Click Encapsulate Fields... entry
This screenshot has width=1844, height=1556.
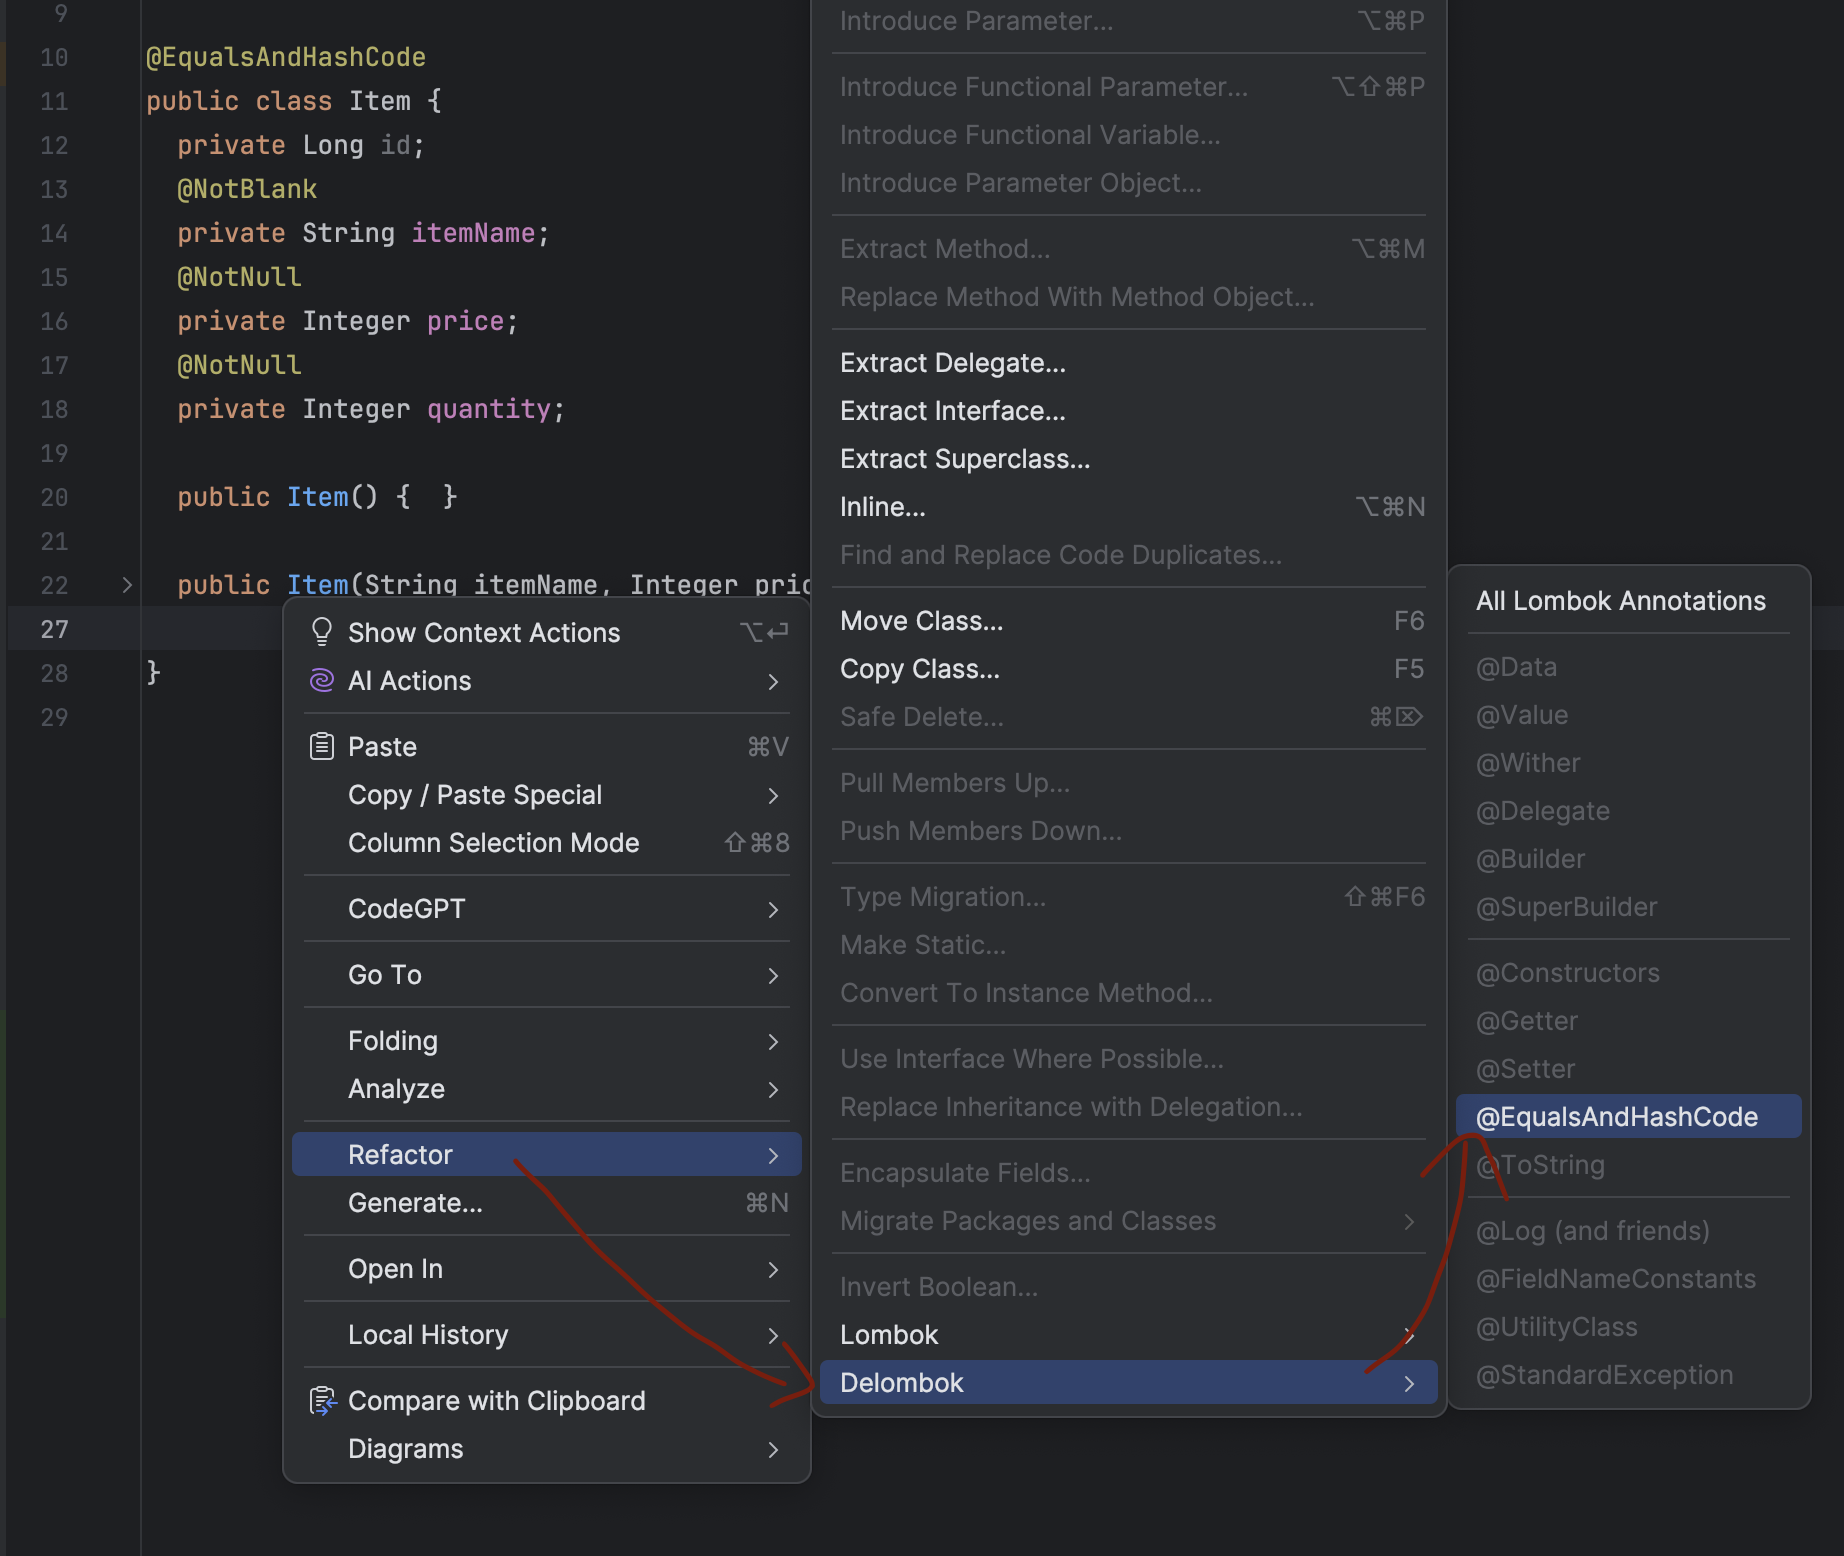coord(1128,1173)
